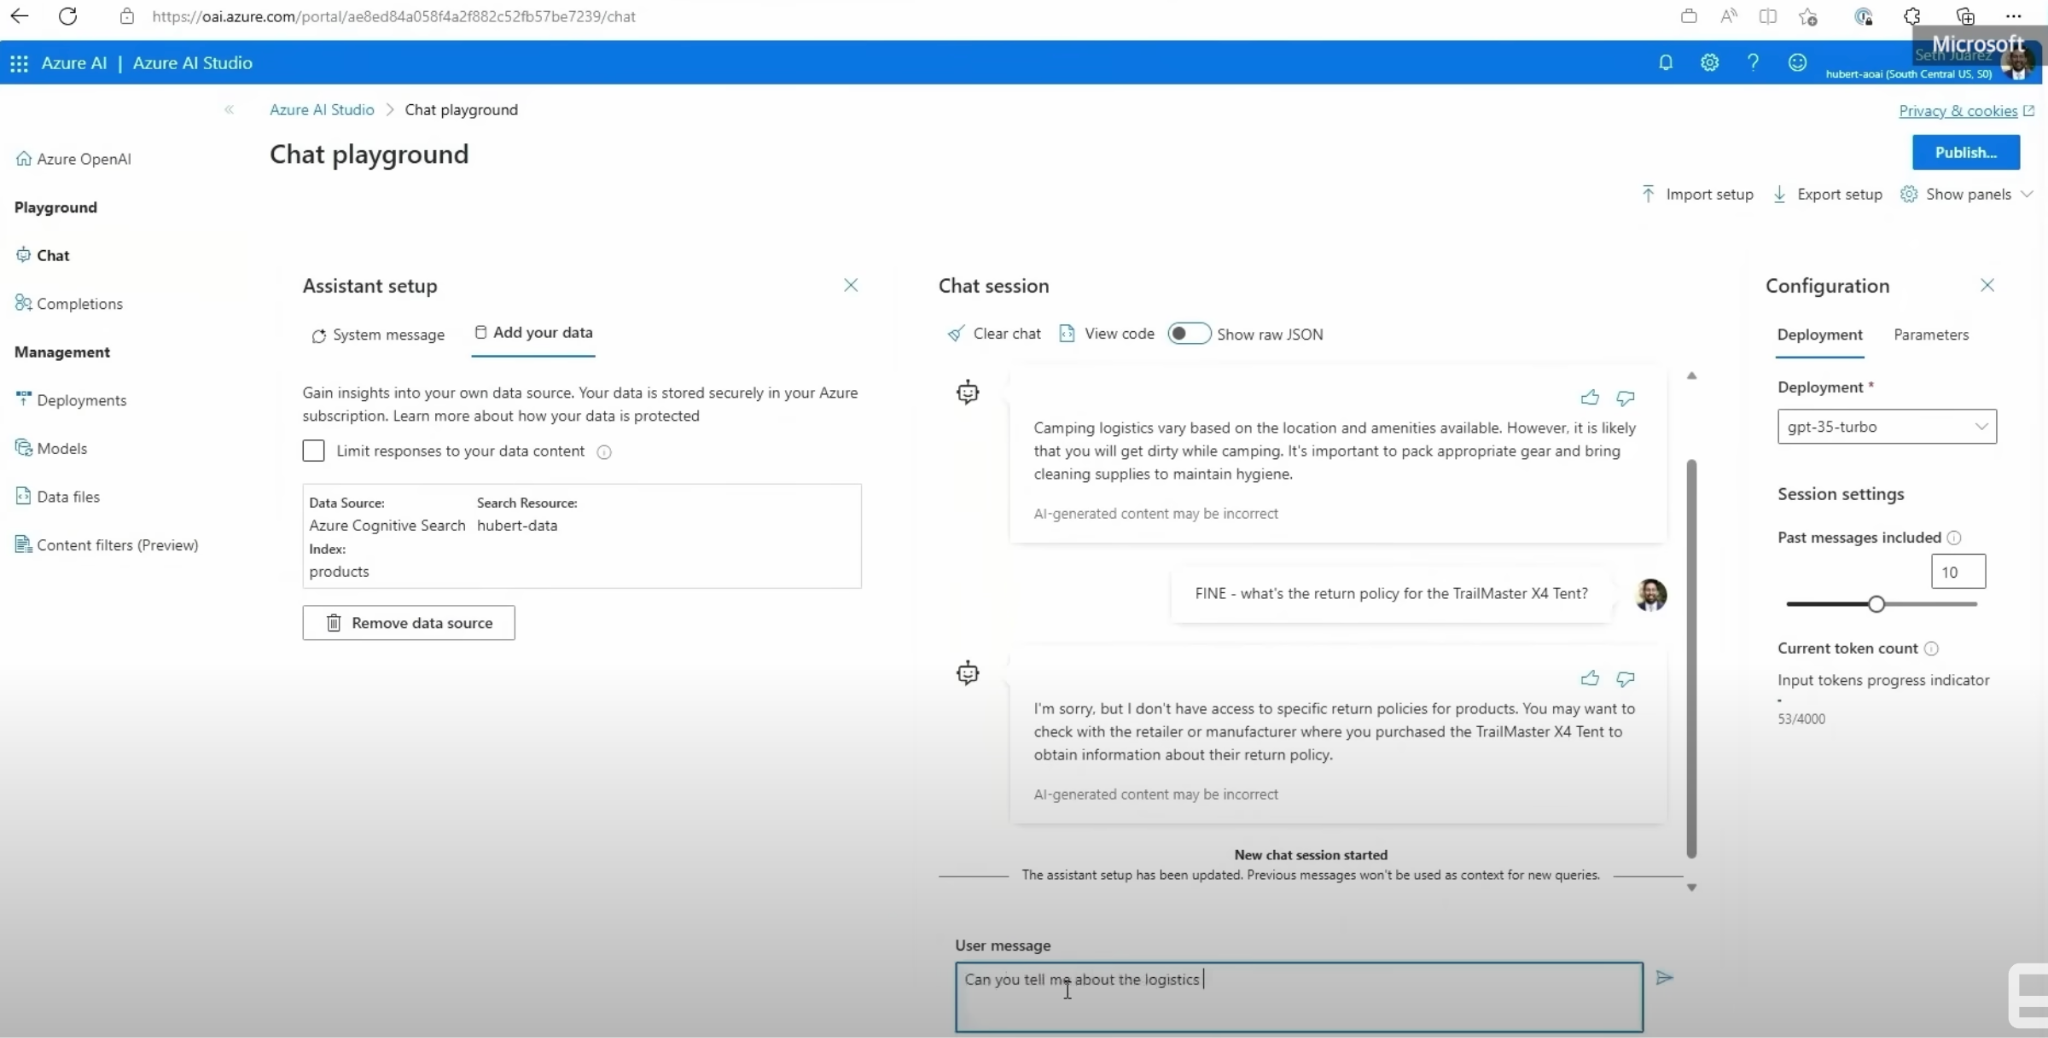Viewport: 2048px width, 1038px height.
Task: Open browser more options menu
Action: [x=2013, y=16]
